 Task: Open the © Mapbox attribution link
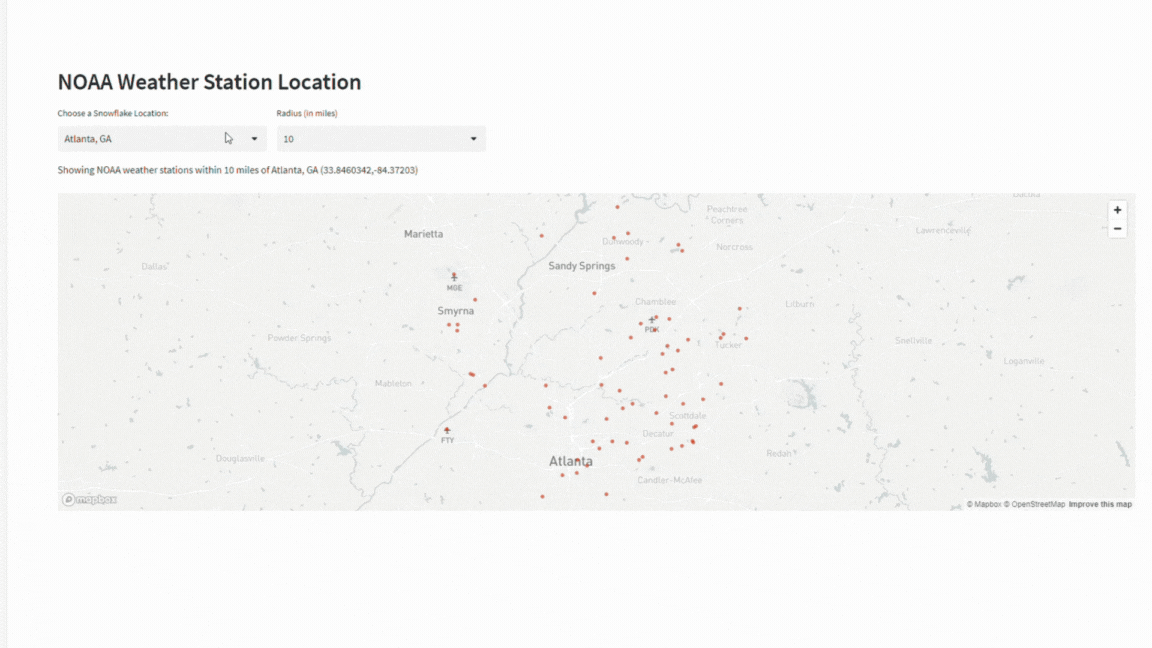tap(984, 504)
